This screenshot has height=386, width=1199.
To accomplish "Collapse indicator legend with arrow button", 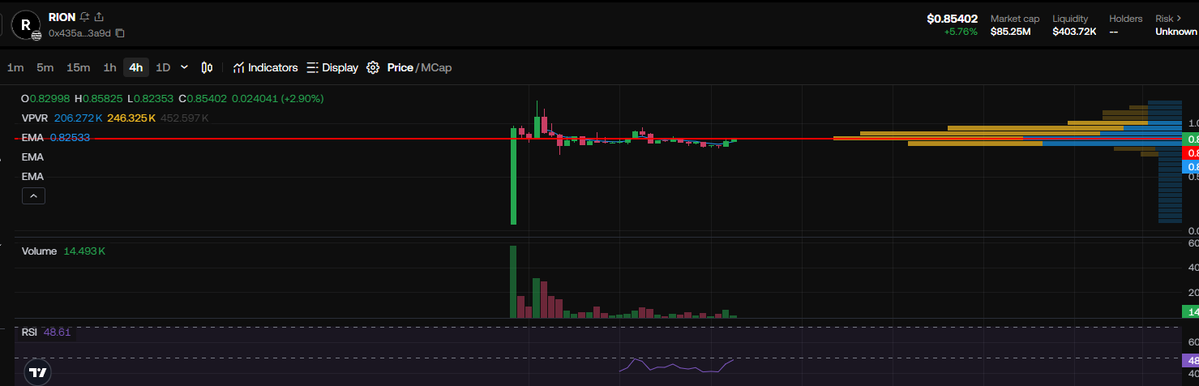I will 33,196.
